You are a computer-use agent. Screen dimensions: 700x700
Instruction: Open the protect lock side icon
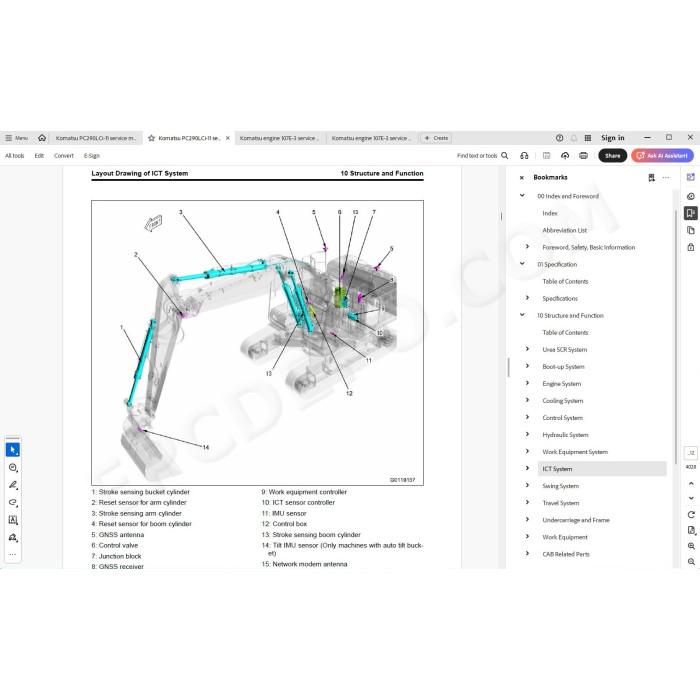691,247
